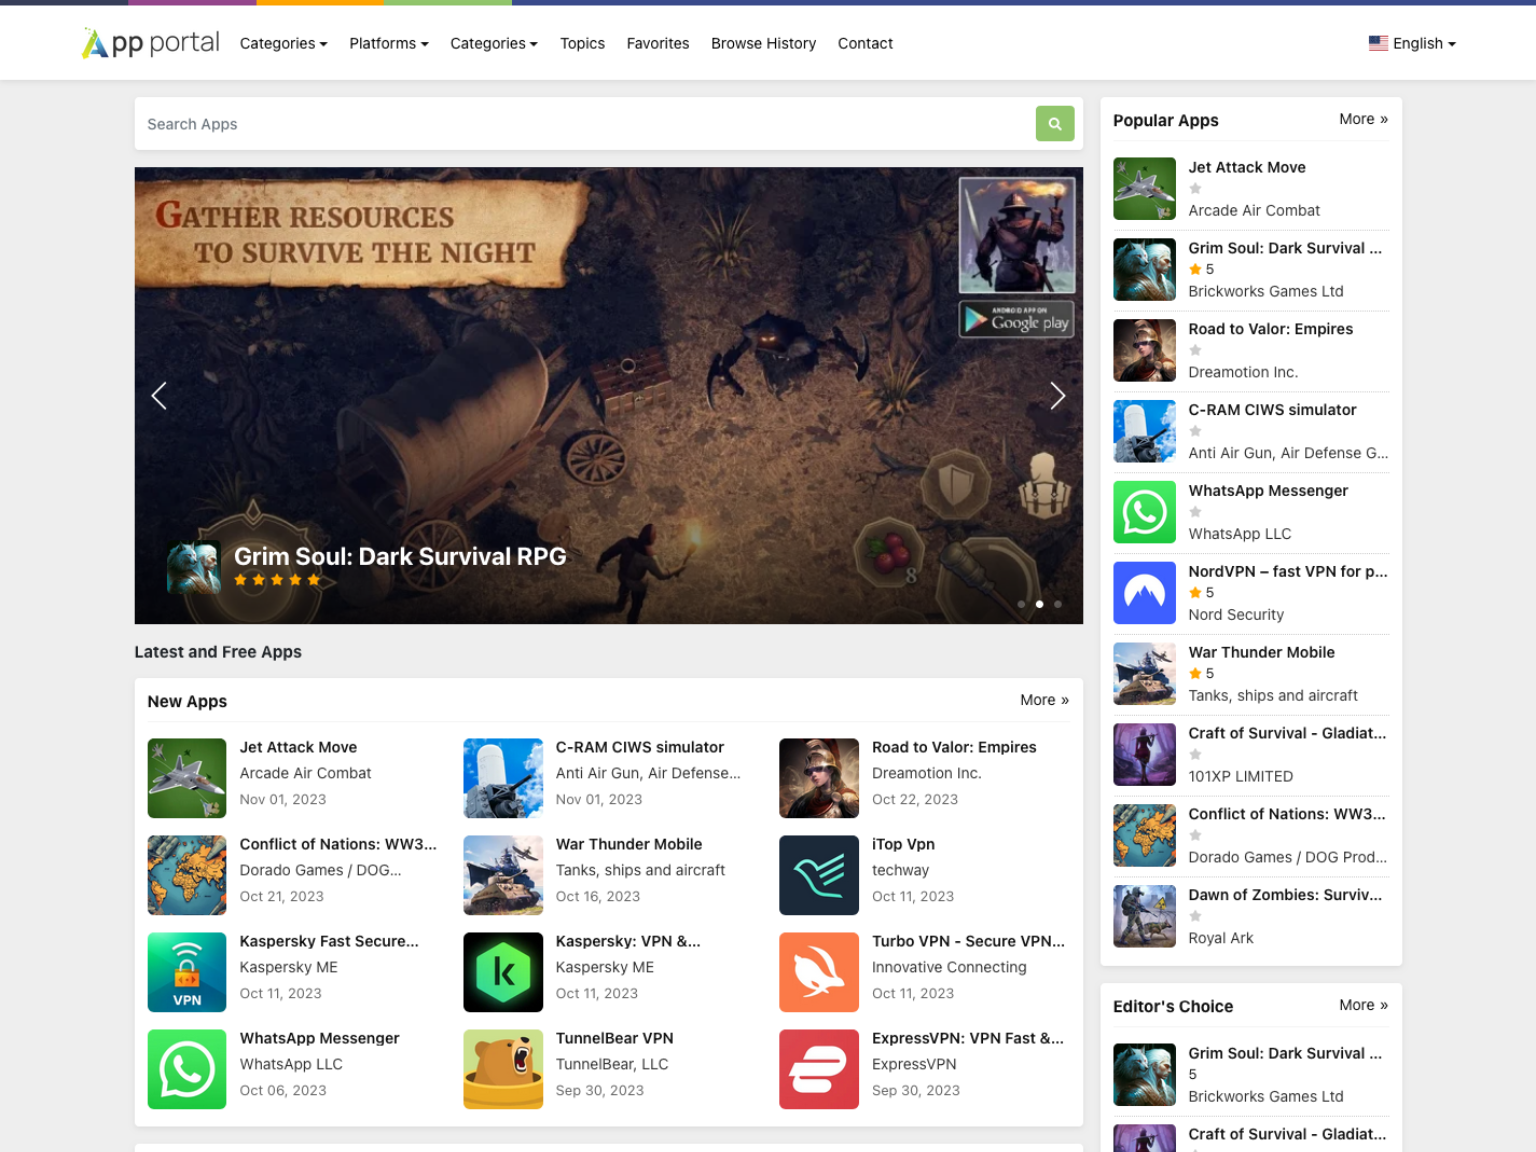Click the App portal logo
The image size is (1536, 1152).
[x=151, y=43]
